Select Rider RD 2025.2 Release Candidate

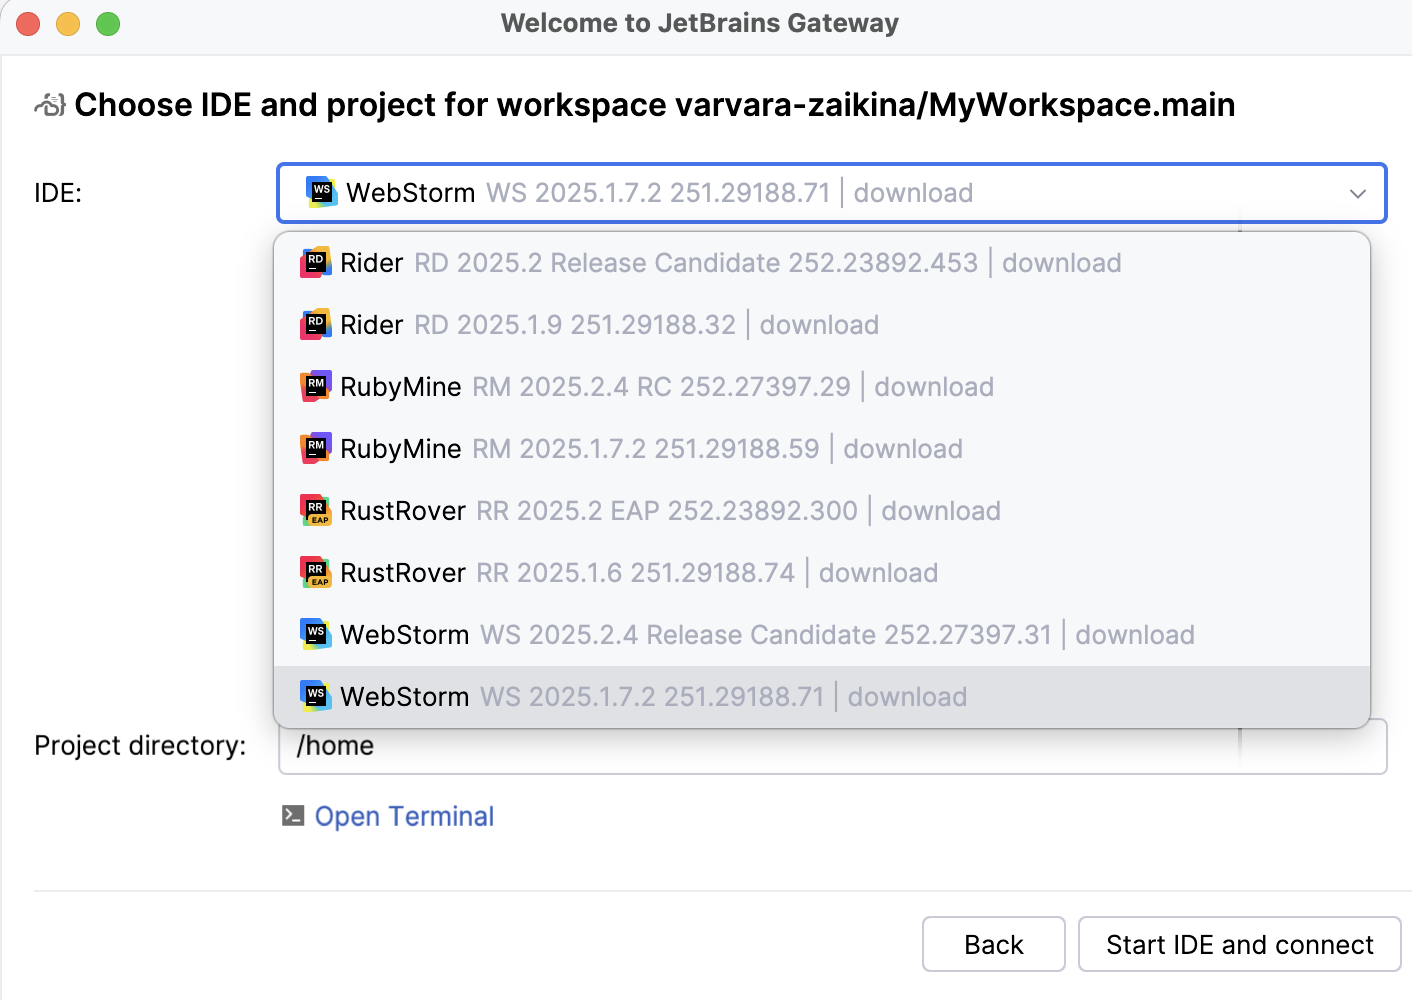[x=822, y=263]
